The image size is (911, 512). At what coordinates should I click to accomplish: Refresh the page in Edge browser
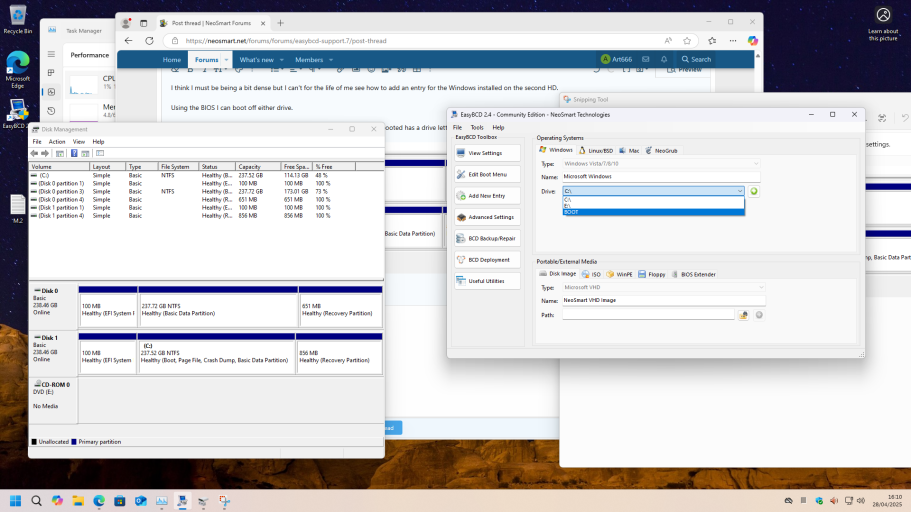point(149,41)
